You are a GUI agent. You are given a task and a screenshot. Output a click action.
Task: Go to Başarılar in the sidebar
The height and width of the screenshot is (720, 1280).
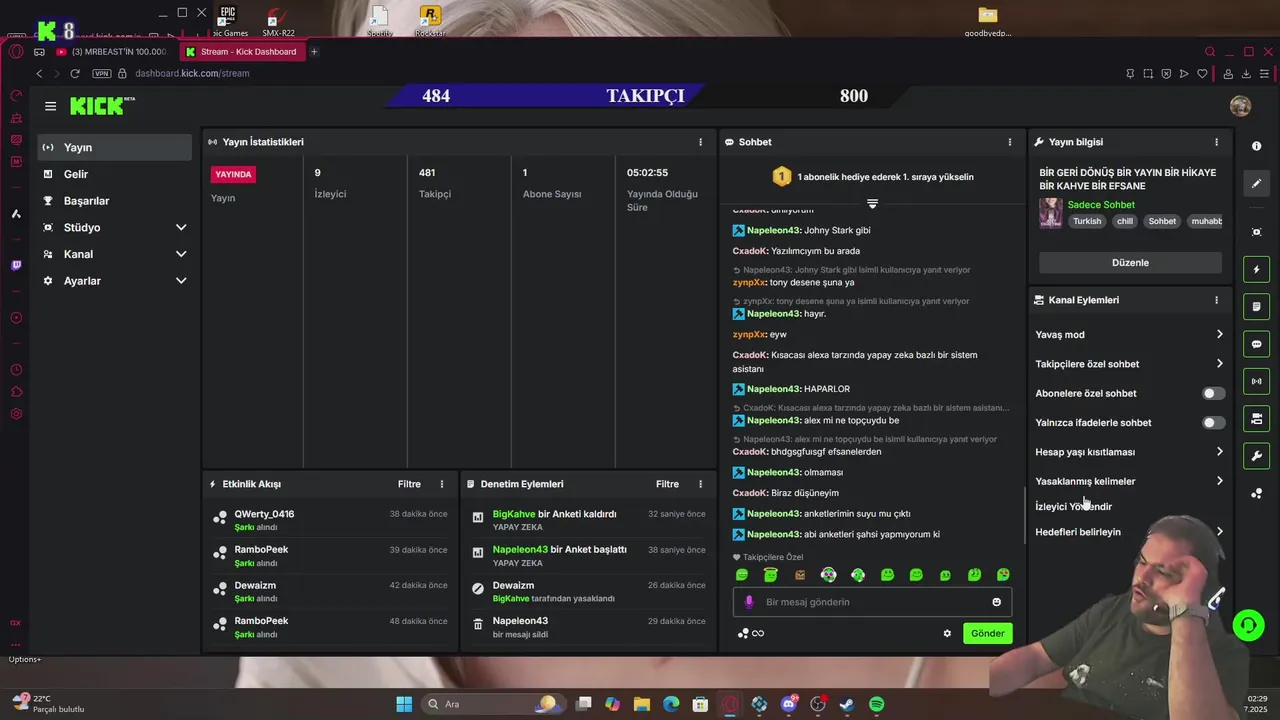tap(116, 201)
